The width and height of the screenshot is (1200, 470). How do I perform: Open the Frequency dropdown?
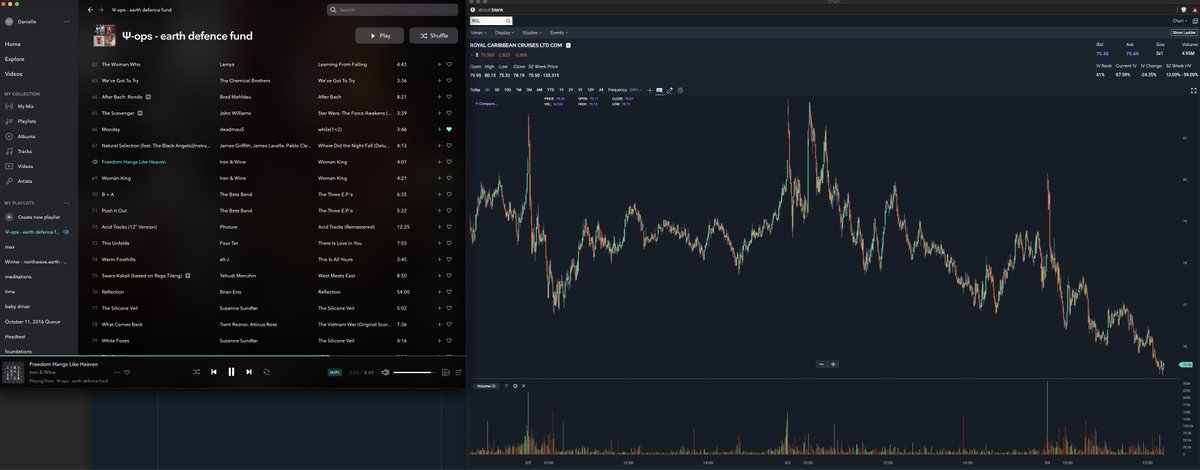click(x=627, y=90)
